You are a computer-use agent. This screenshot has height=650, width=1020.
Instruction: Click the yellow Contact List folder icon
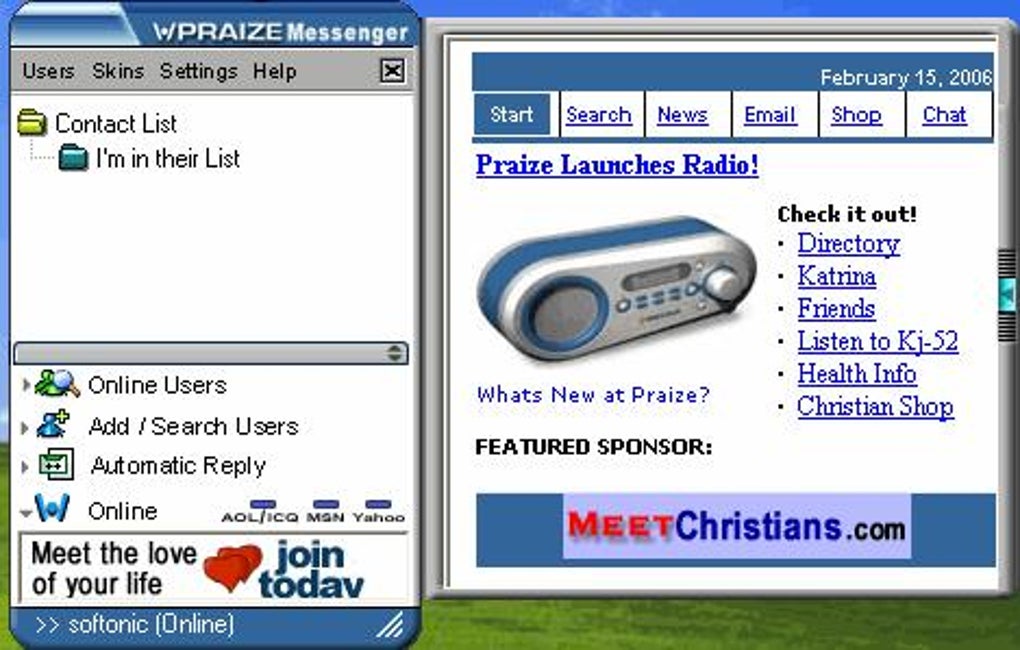point(33,122)
